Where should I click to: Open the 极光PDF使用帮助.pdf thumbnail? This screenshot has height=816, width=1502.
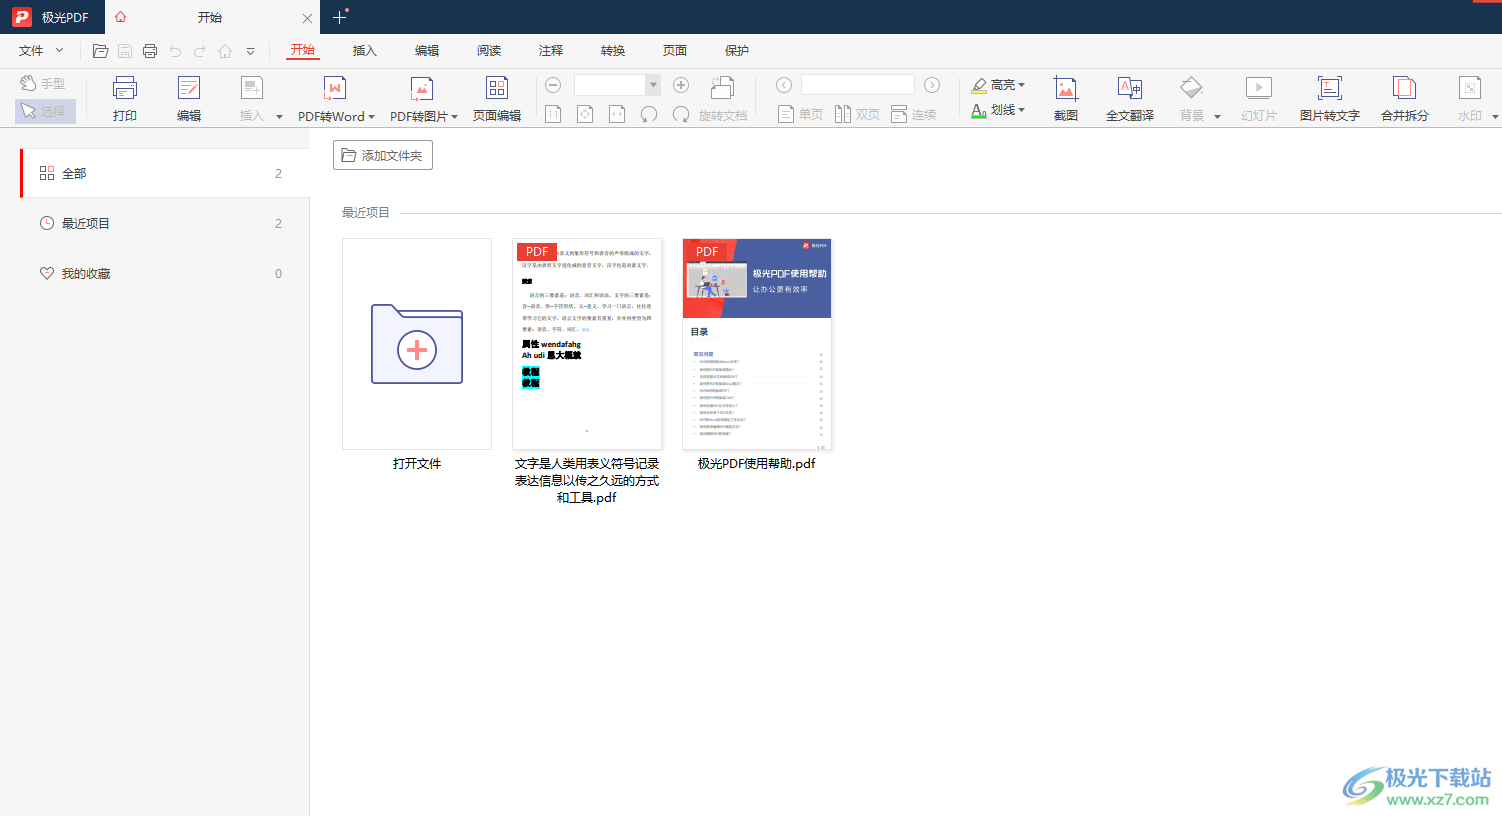click(757, 344)
